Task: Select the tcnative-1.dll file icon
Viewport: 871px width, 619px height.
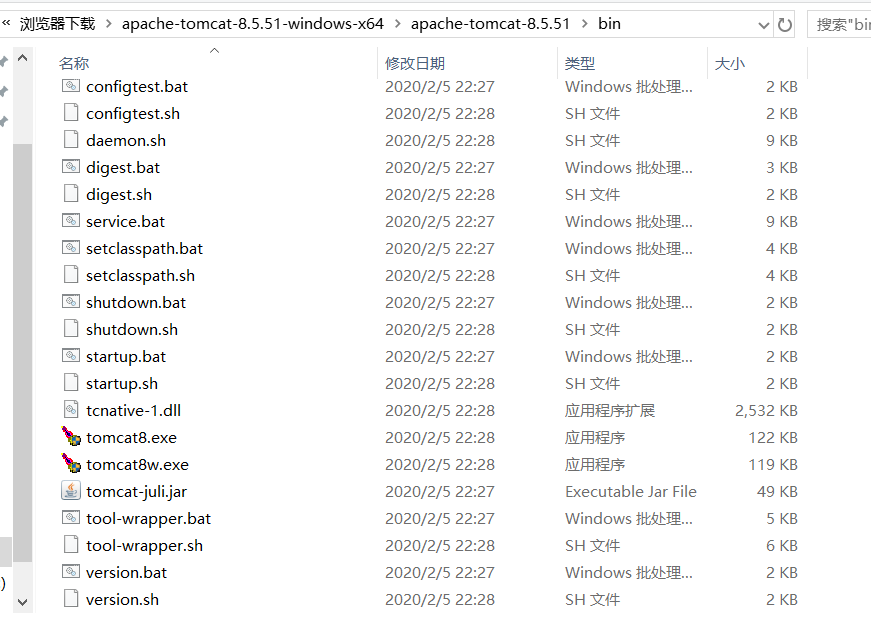Action: 71,410
